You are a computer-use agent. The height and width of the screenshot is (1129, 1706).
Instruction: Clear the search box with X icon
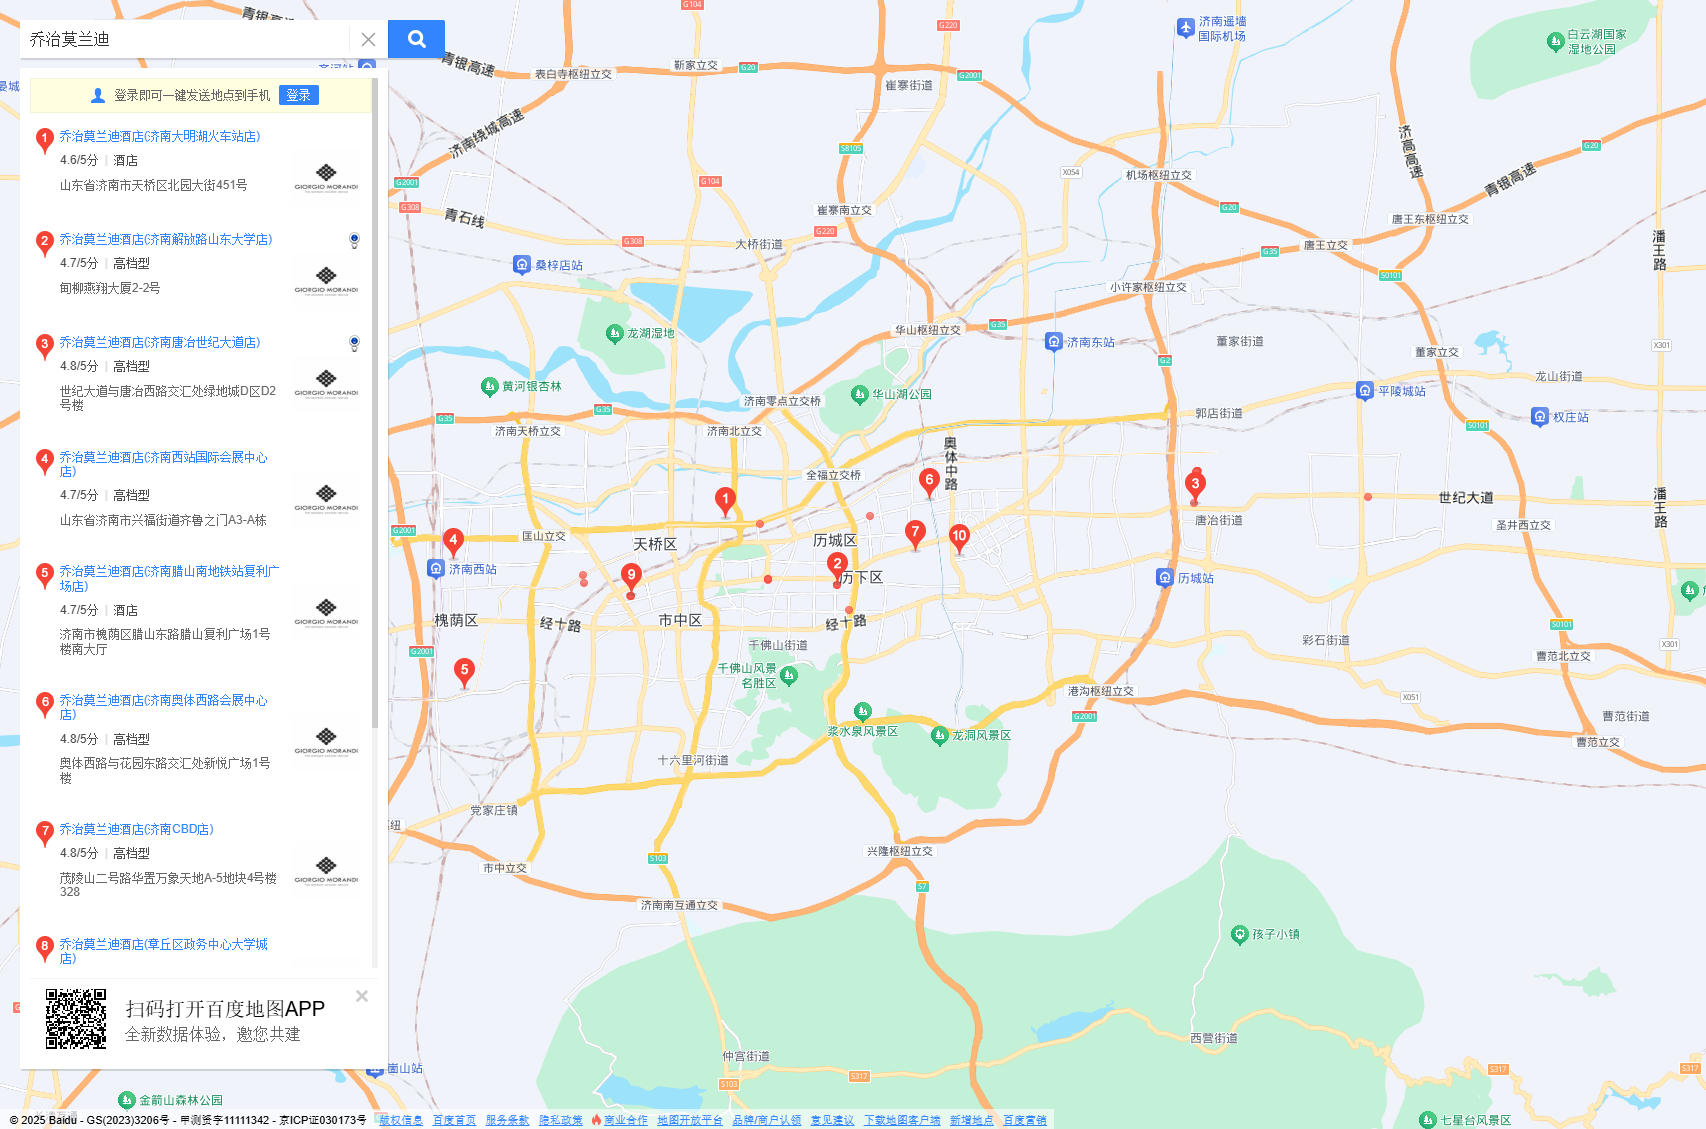[x=368, y=39]
